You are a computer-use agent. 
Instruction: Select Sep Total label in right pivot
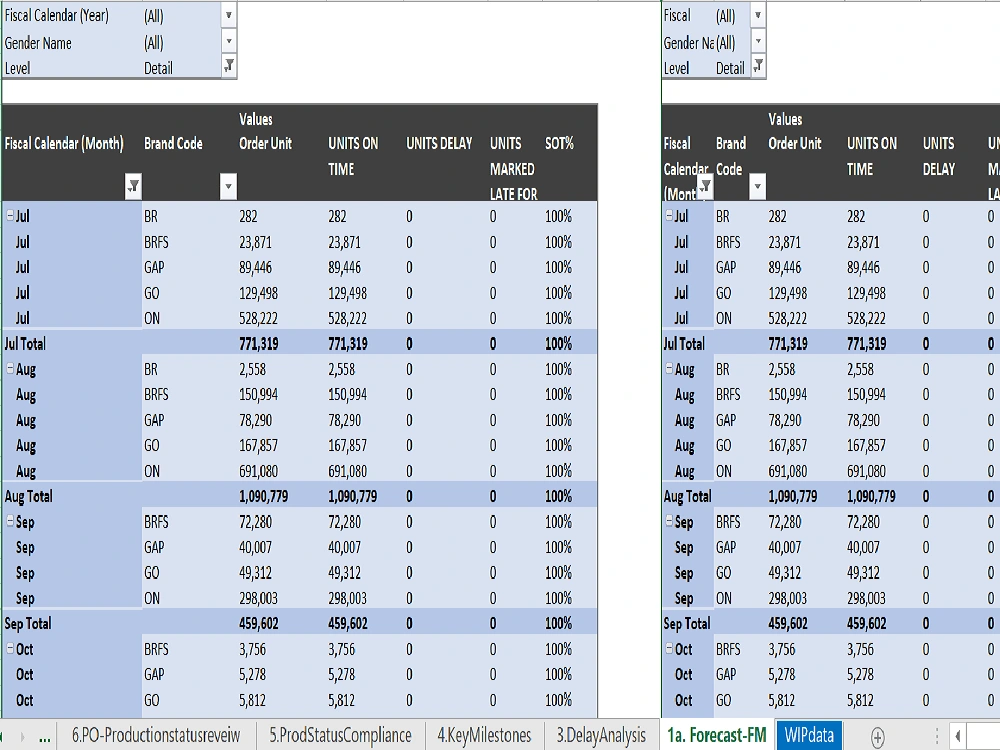(x=687, y=624)
